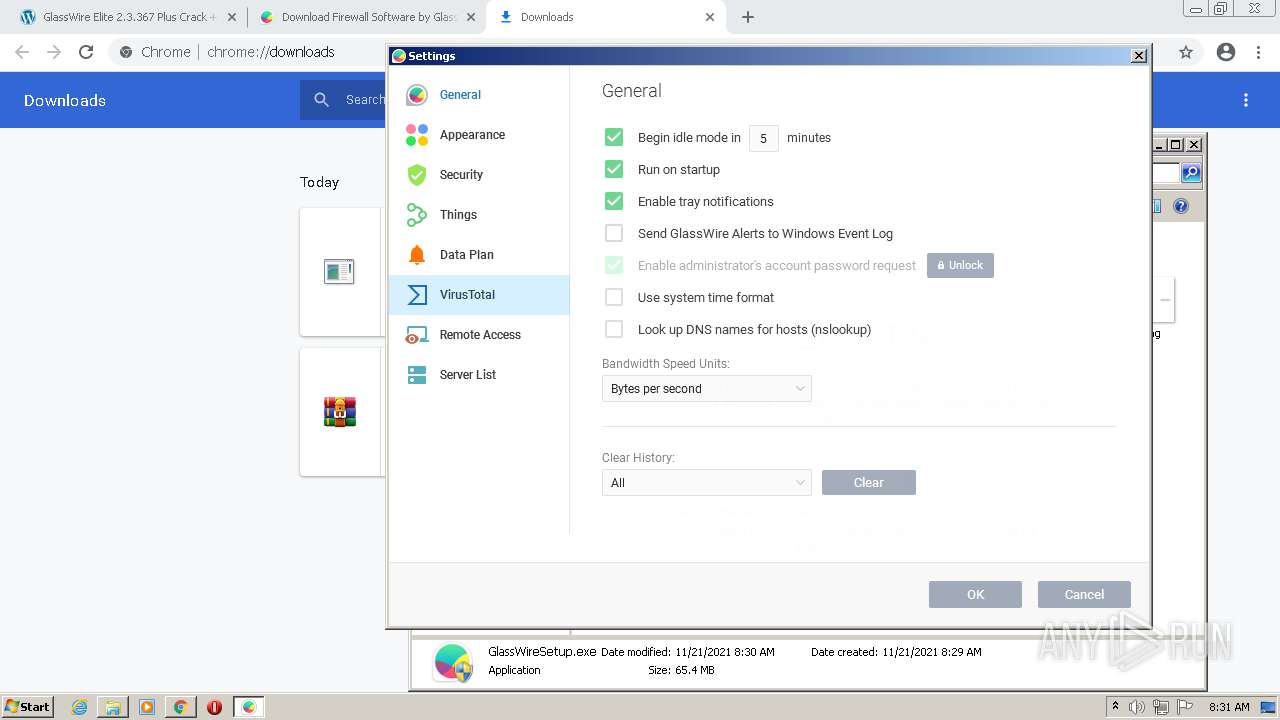Click the administrator's account password request checkbox

pyautogui.click(x=614, y=265)
